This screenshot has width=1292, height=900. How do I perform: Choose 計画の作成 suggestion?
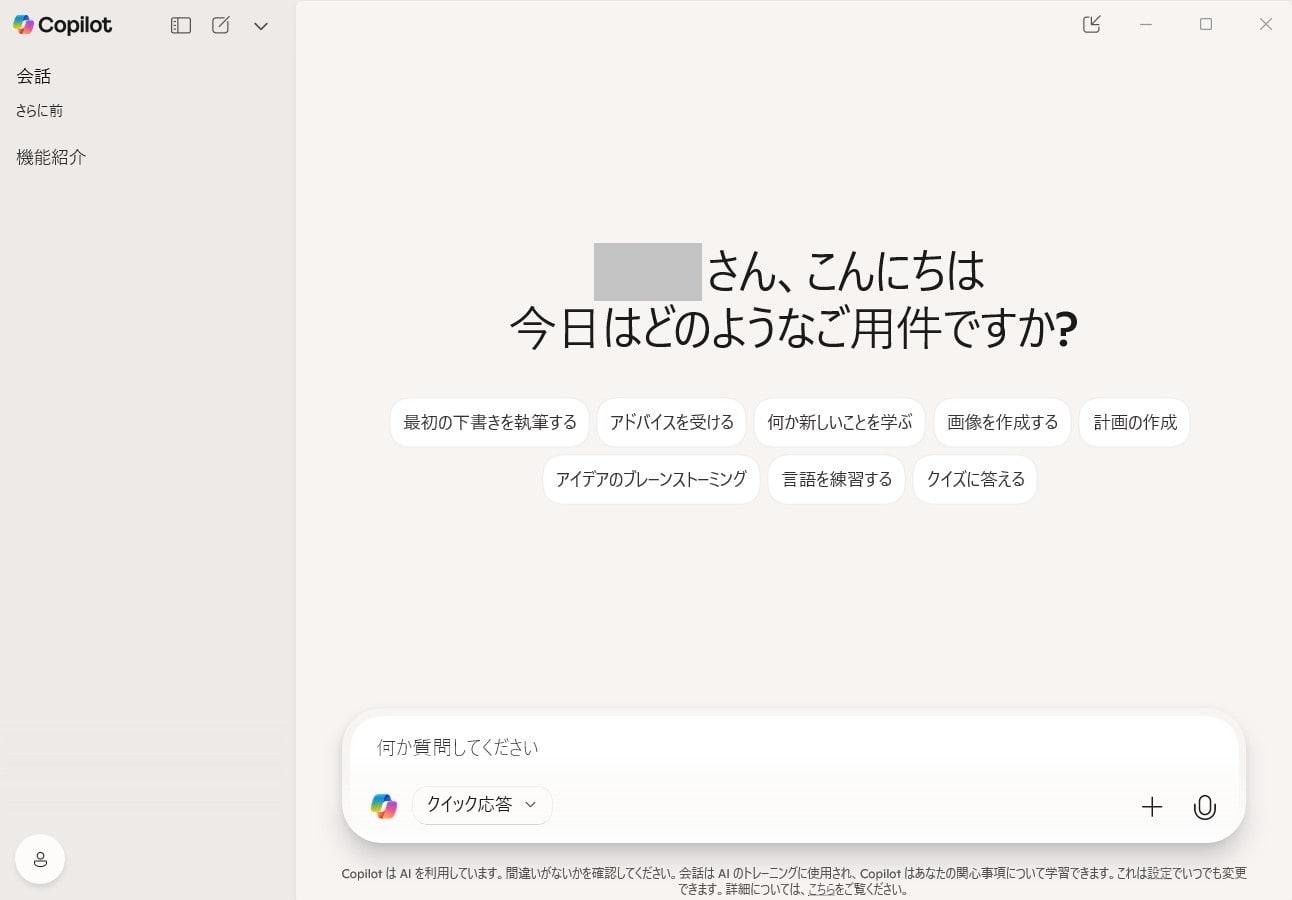tap(1133, 422)
